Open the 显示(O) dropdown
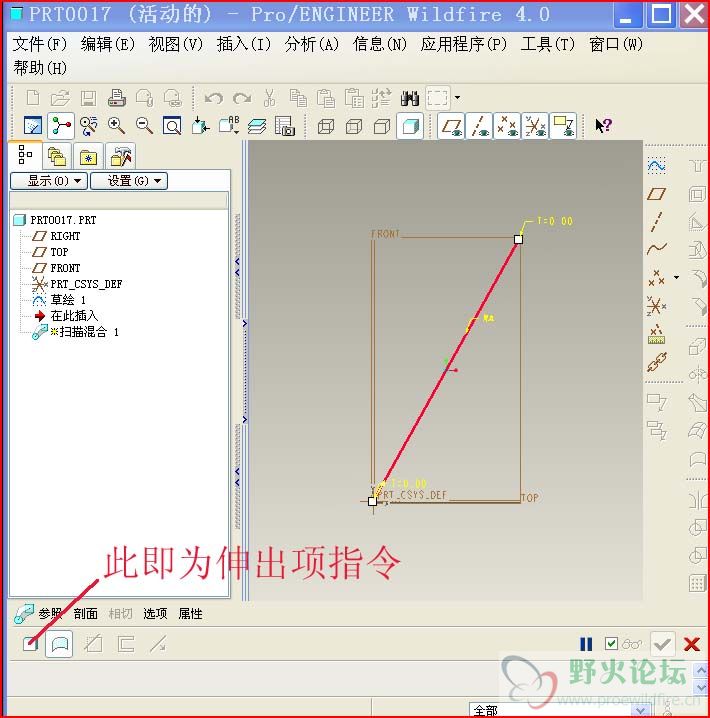 point(49,181)
